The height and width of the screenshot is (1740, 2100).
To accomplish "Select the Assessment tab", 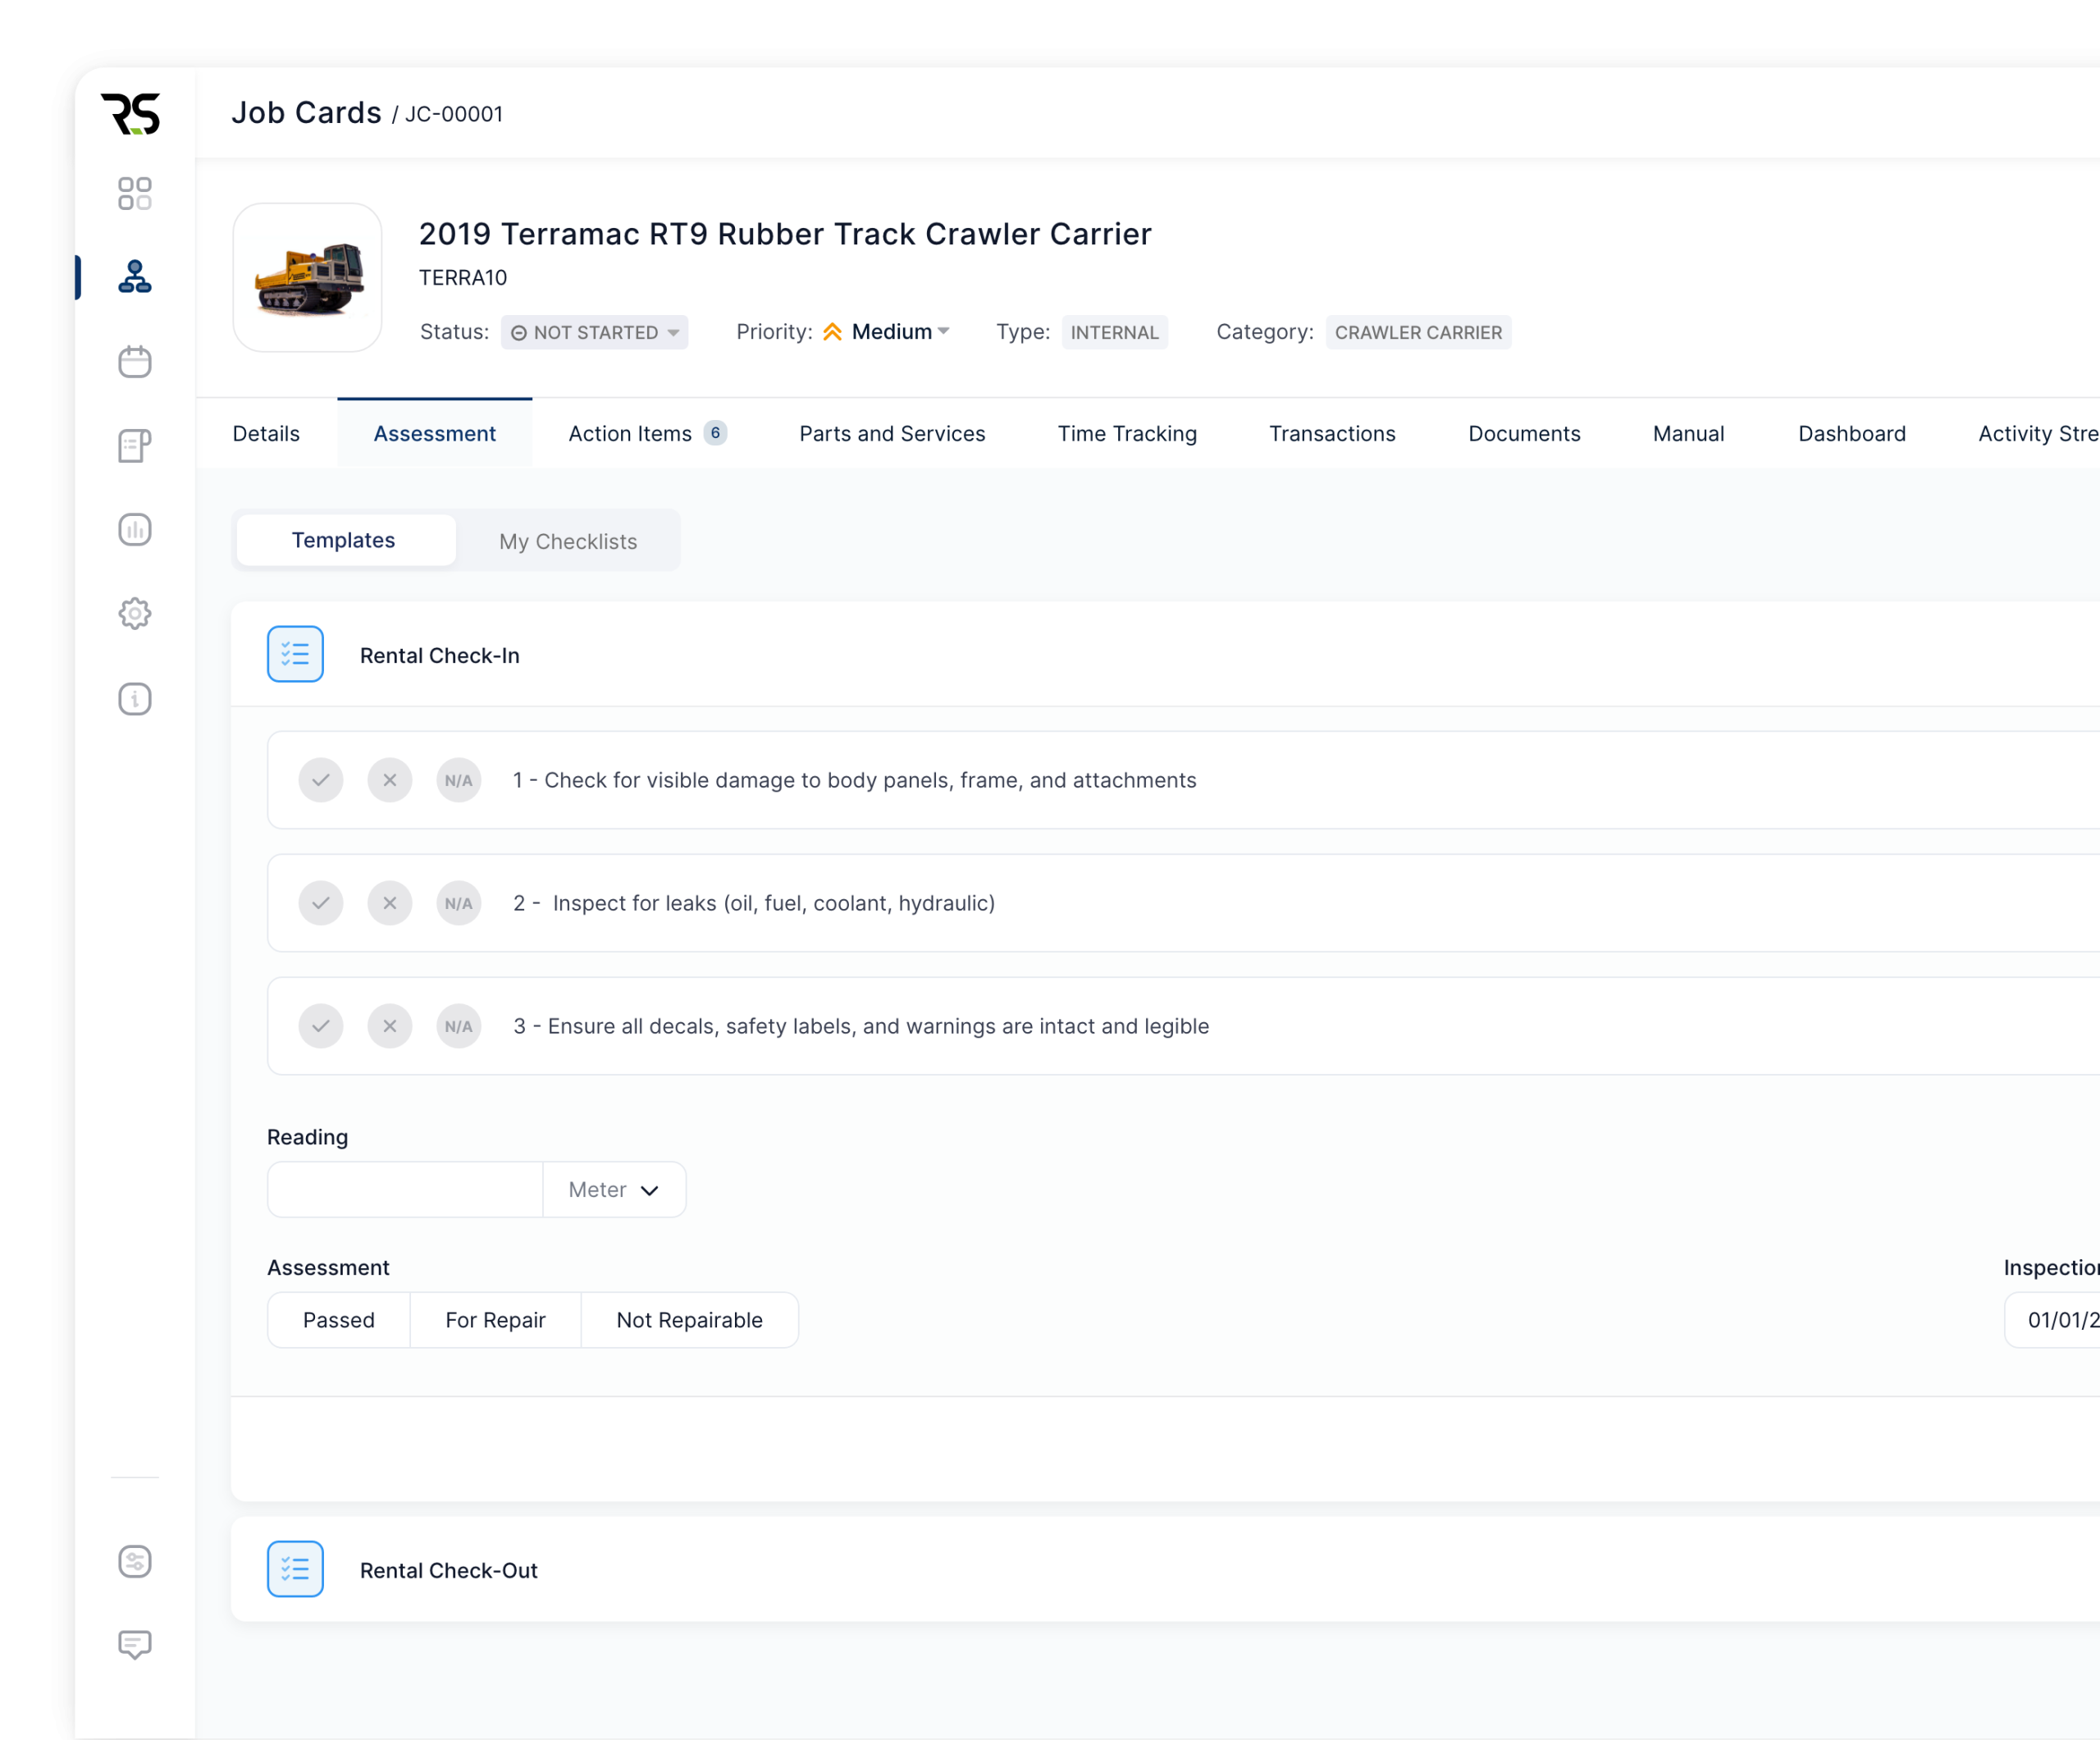I will 434,433.
